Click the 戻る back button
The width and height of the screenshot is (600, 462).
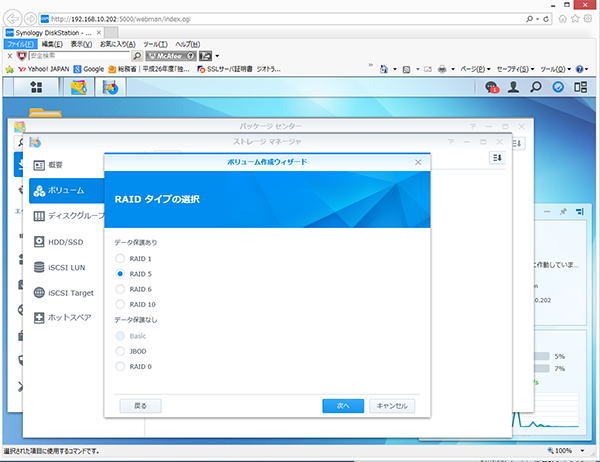point(140,406)
